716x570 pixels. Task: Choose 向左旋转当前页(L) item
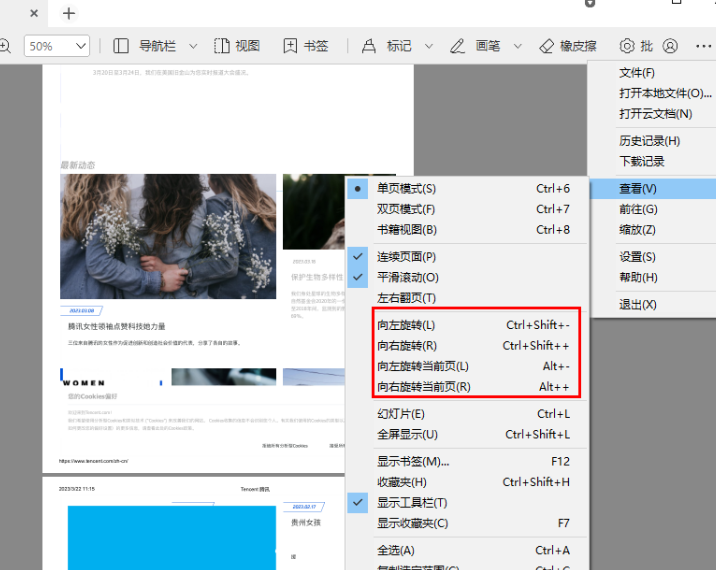467,366
